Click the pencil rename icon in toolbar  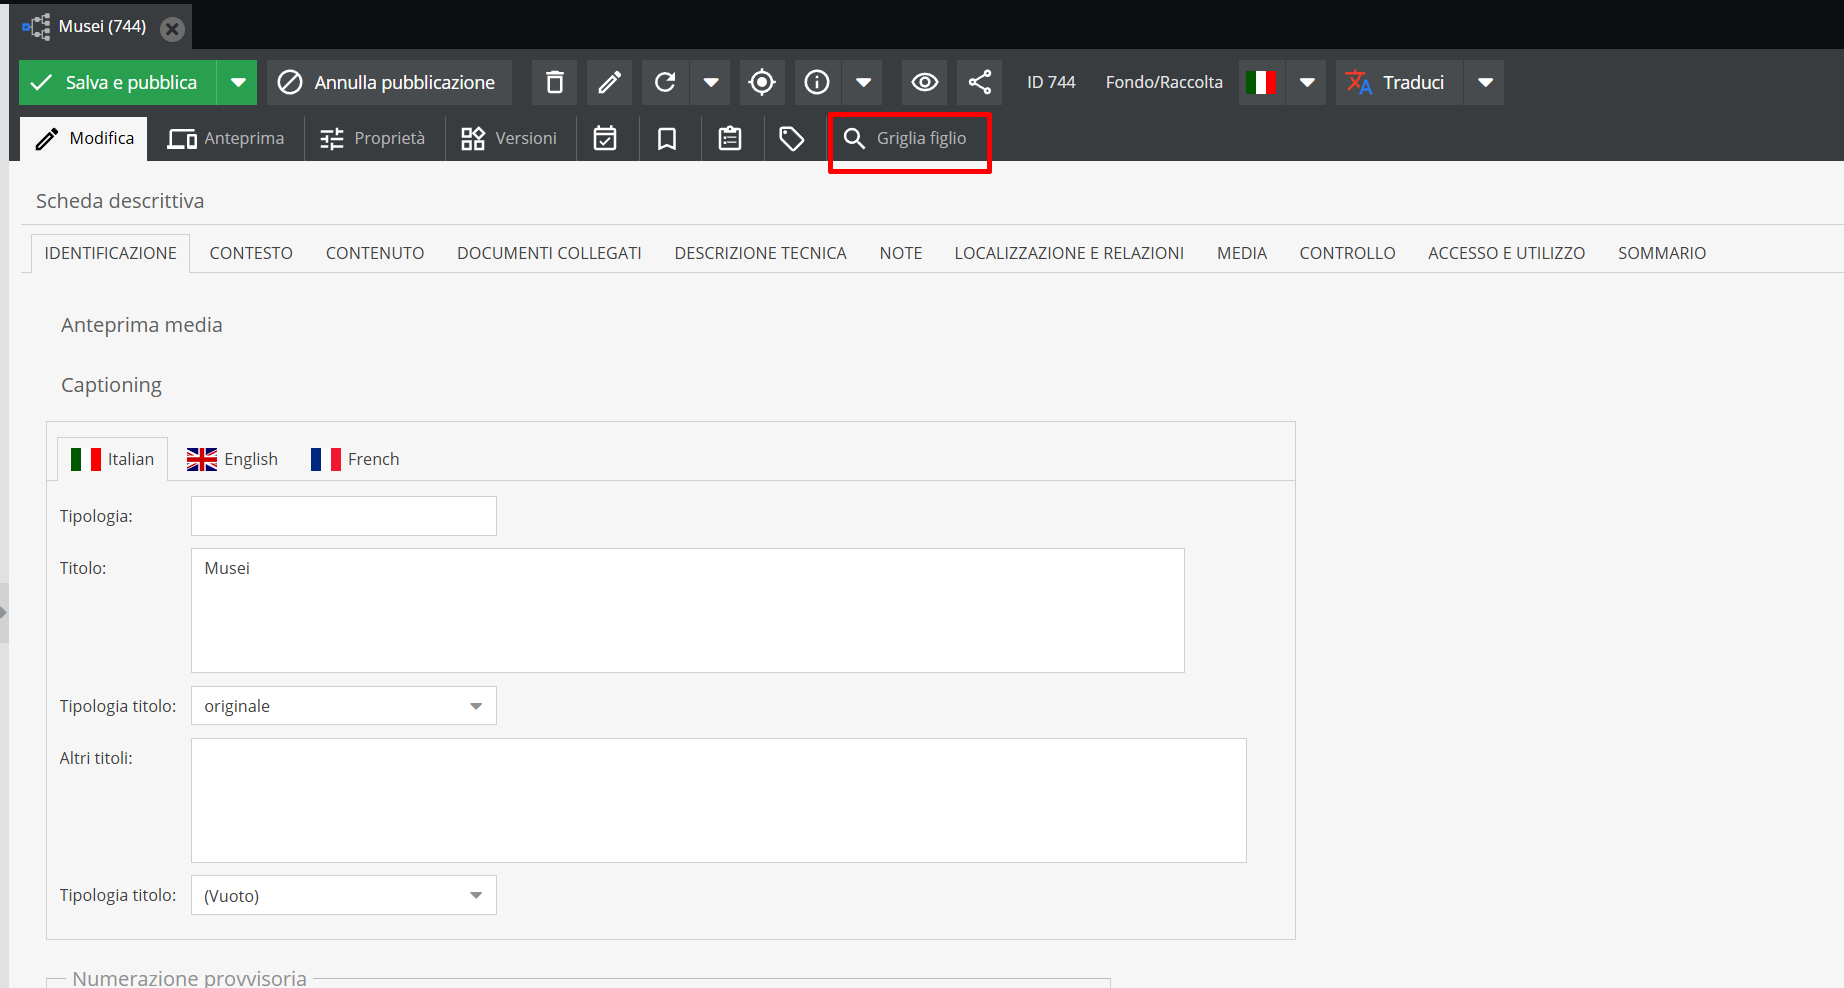pyautogui.click(x=610, y=82)
